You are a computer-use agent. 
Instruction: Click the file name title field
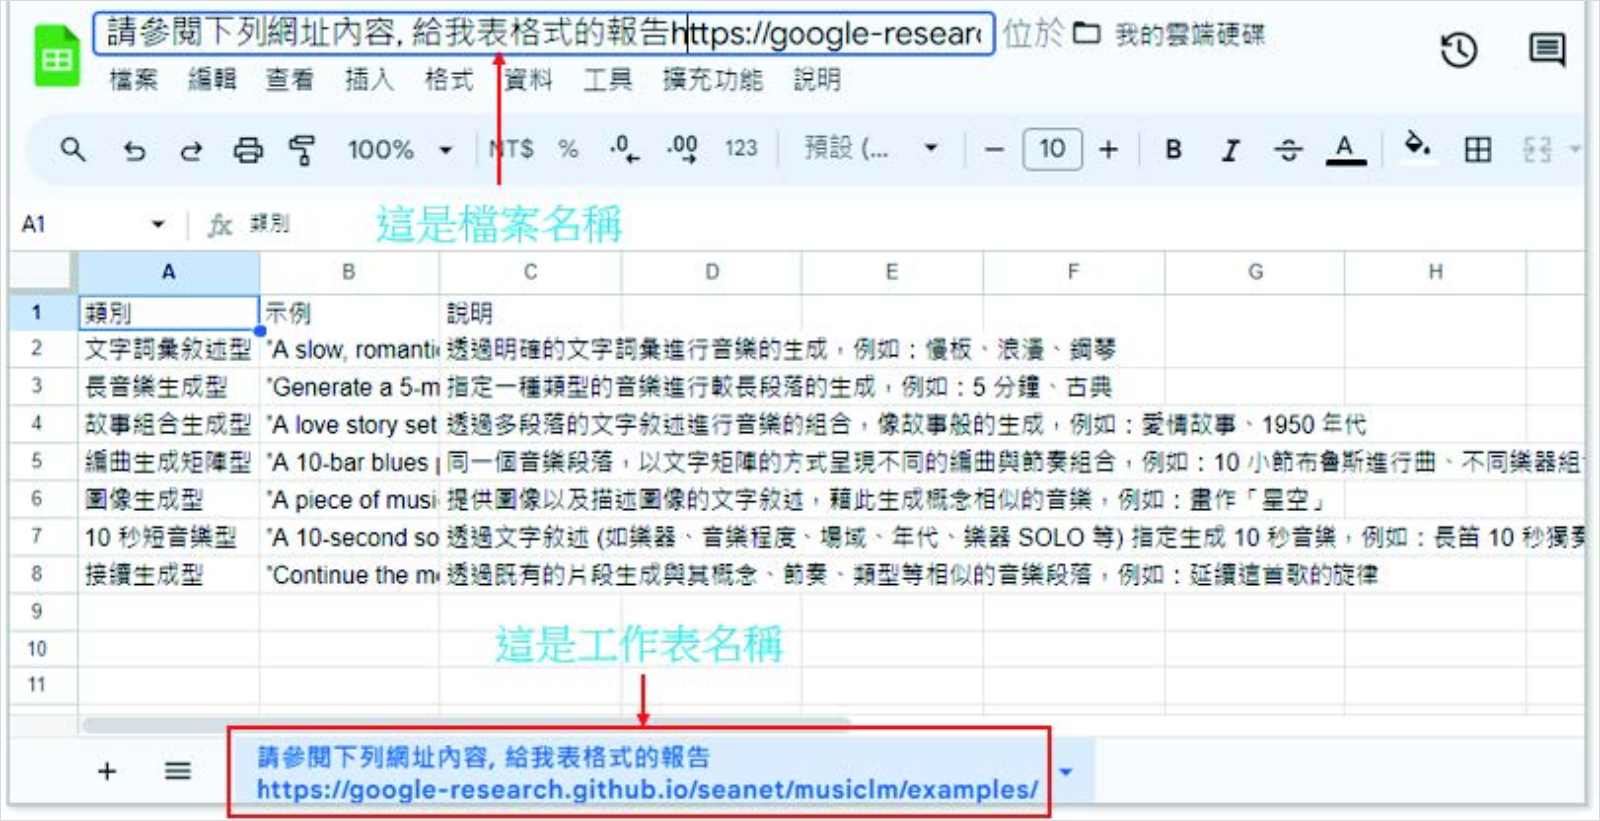[544, 33]
